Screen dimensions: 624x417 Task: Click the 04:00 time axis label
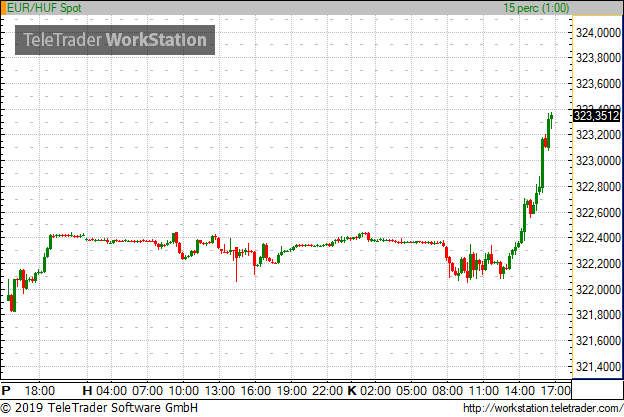tap(111, 390)
